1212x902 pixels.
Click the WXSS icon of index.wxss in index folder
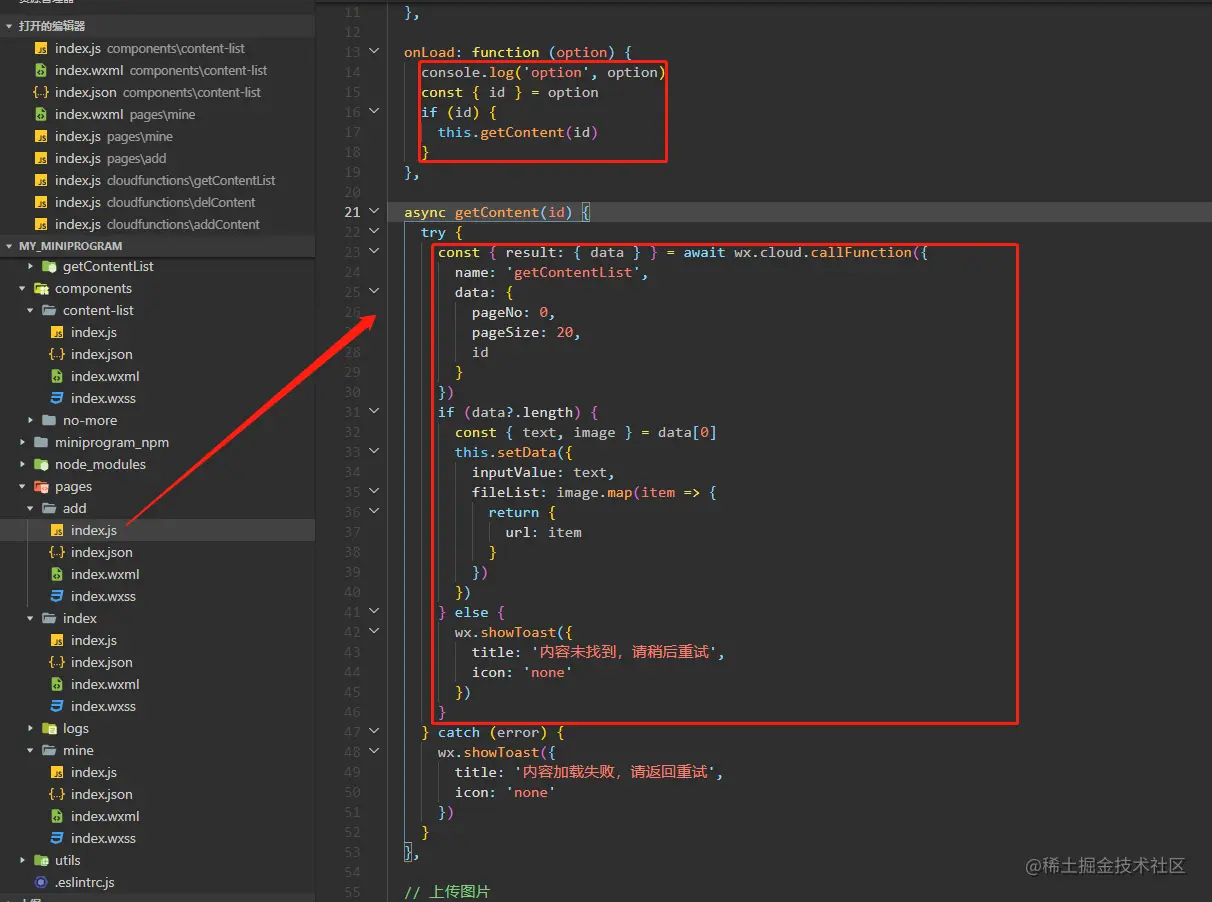click(57, 706)
